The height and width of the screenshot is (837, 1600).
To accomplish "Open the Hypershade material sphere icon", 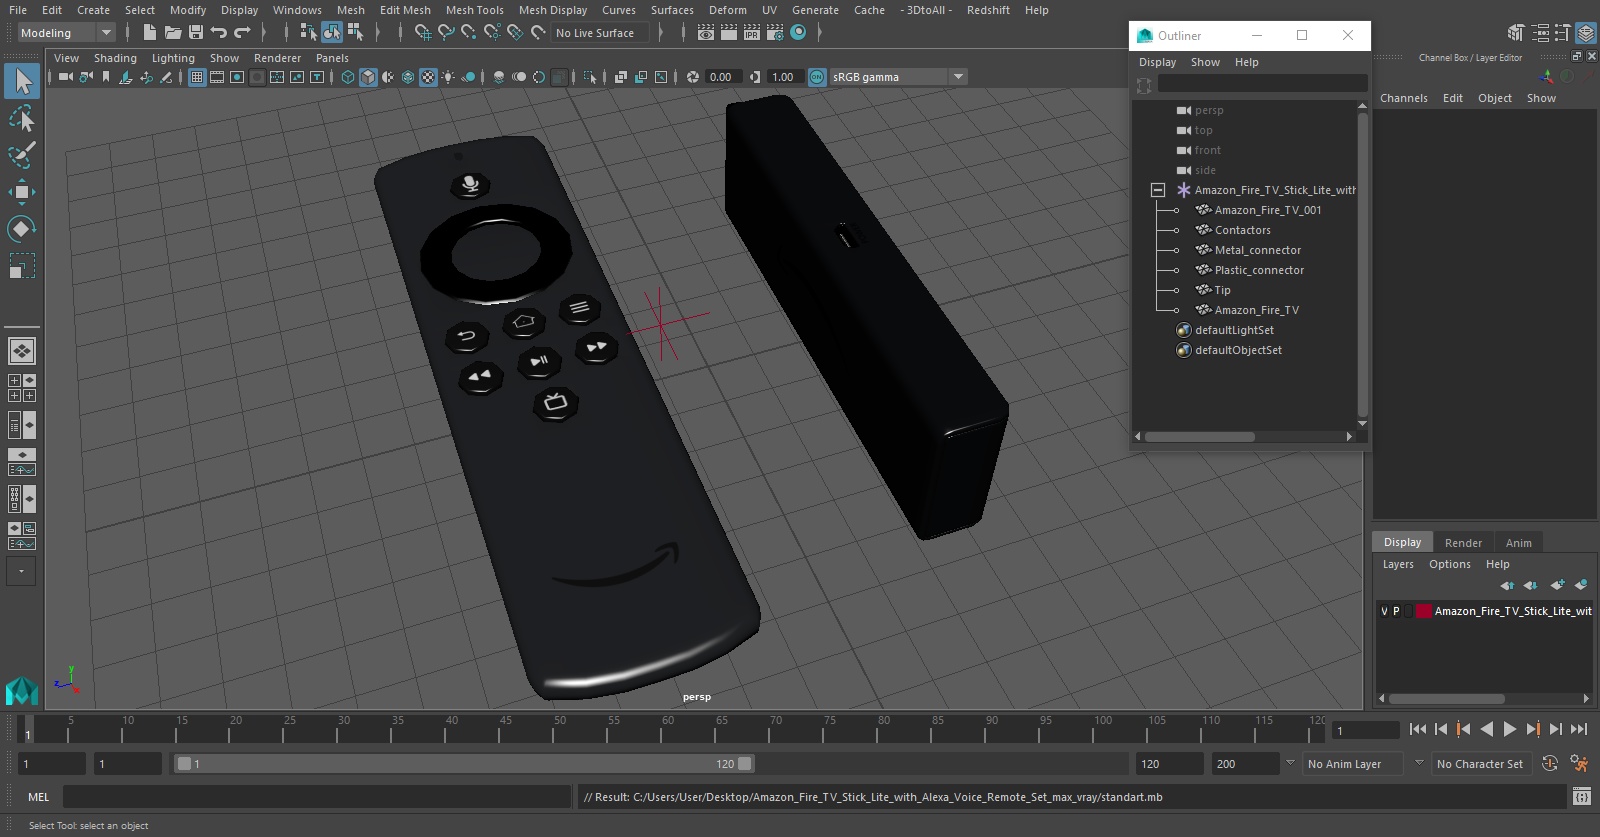I will [798, 33].
